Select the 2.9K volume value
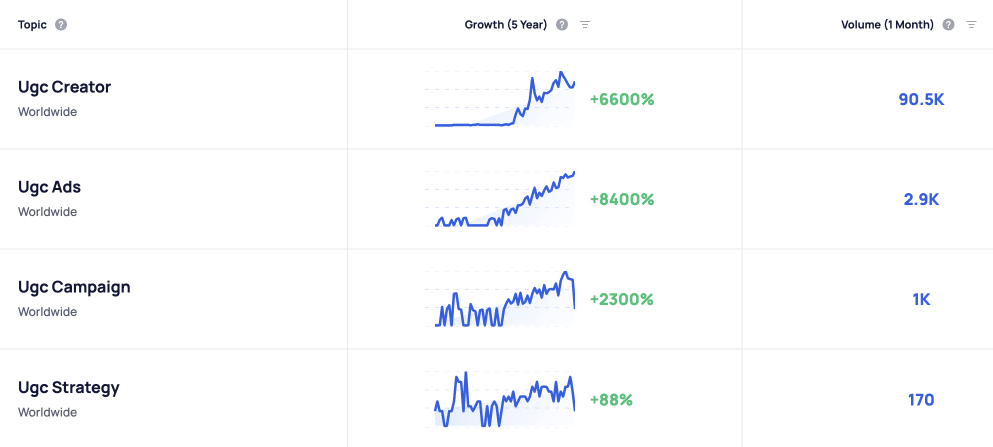 click(921, 199)
